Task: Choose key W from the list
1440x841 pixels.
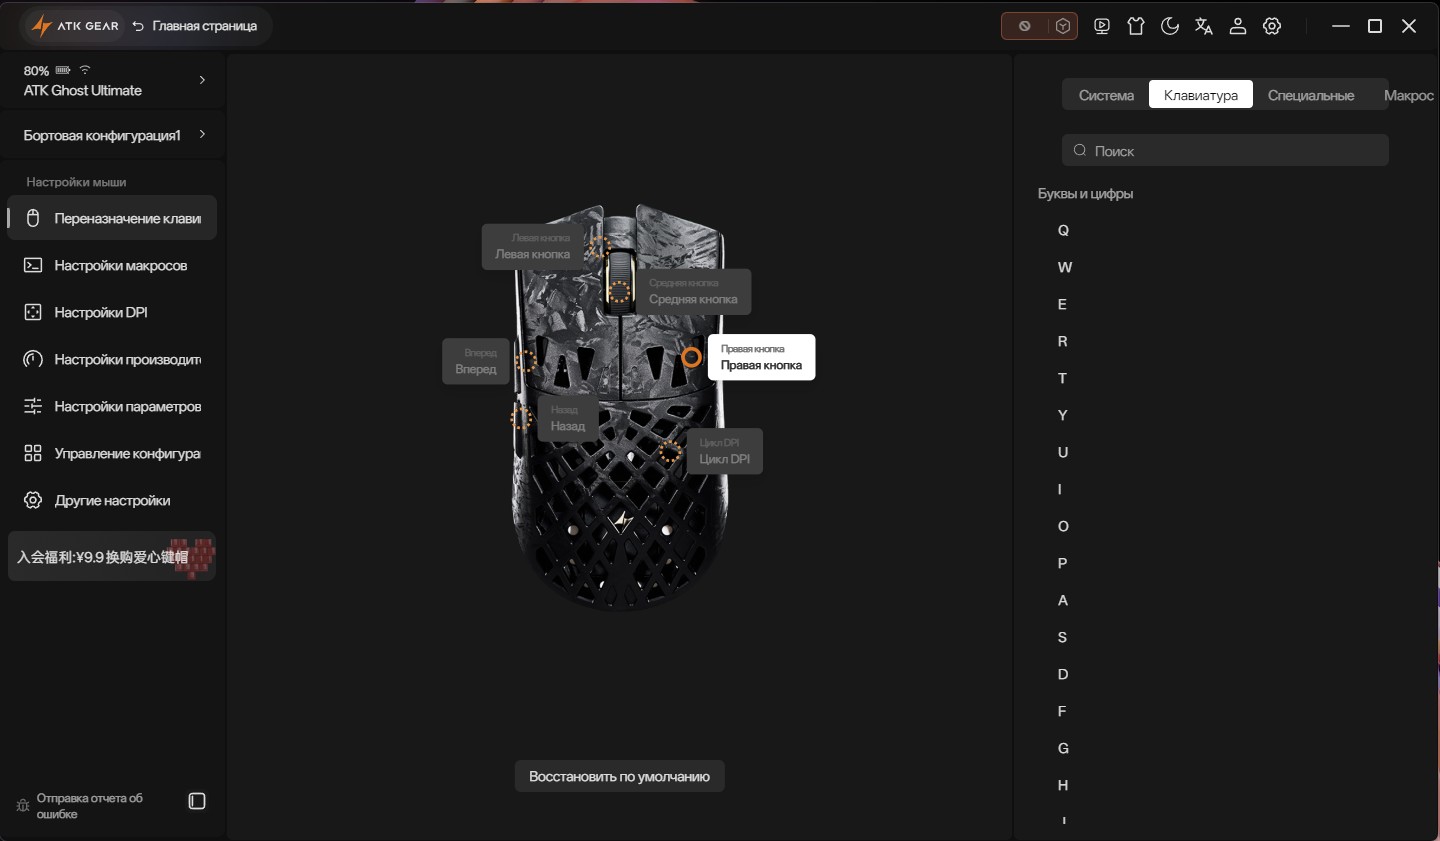Action: coord(1064,267)
